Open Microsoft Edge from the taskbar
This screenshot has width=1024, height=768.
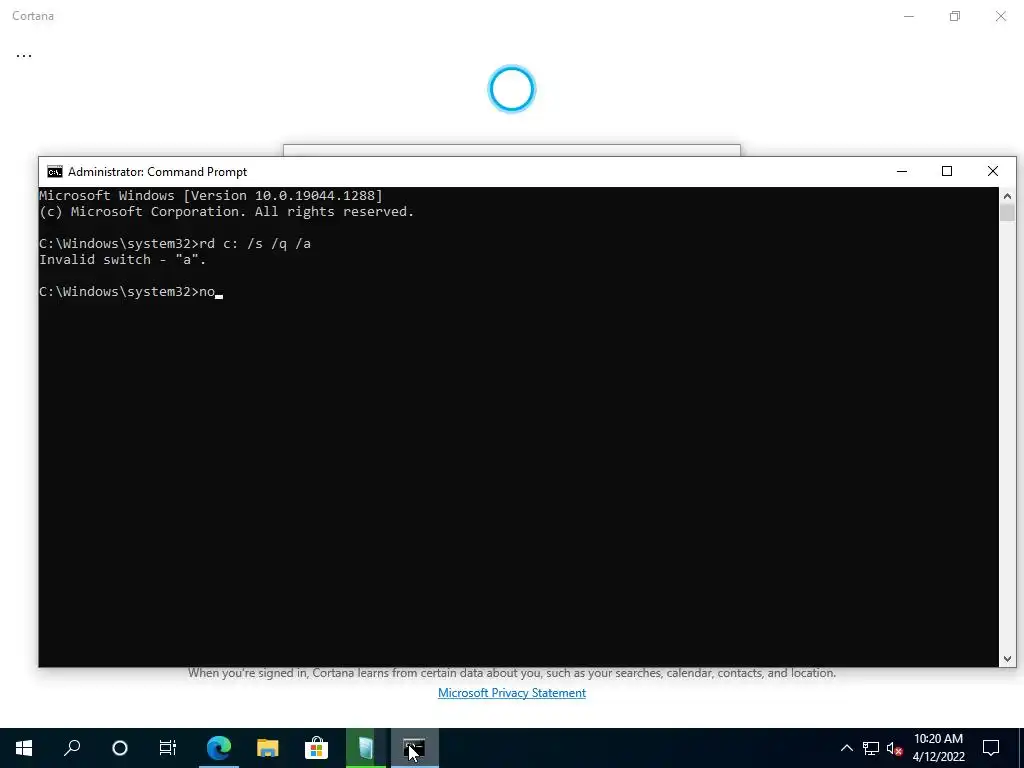[x=219, y=748]
